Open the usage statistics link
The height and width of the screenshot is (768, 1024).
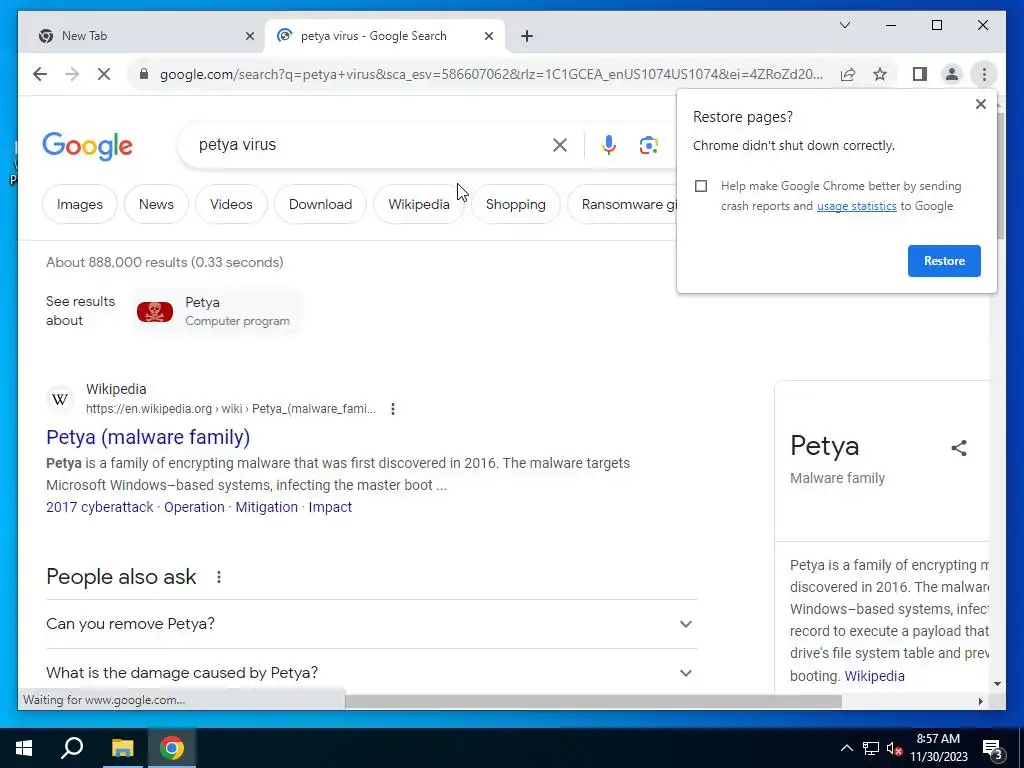pyautogui.click(x=856, y=206)
